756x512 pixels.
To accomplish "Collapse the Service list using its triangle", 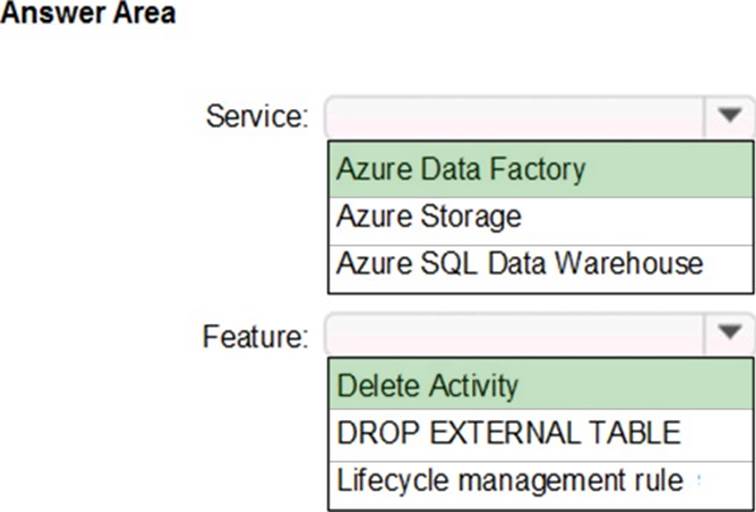I will coord(730,116).
